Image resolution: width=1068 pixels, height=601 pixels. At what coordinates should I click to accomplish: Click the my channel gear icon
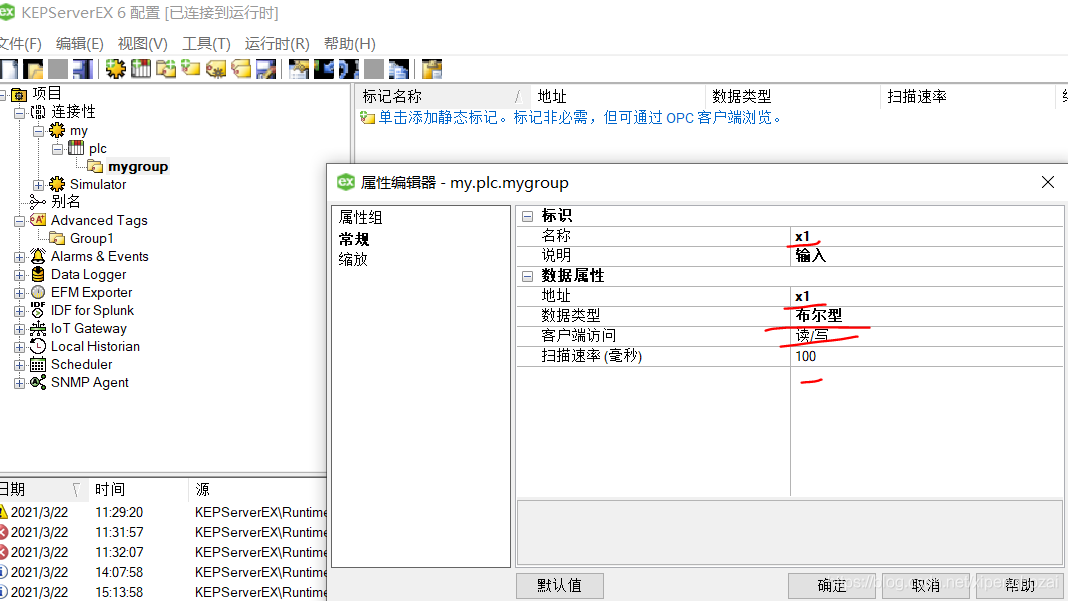[x=57, y=130]
